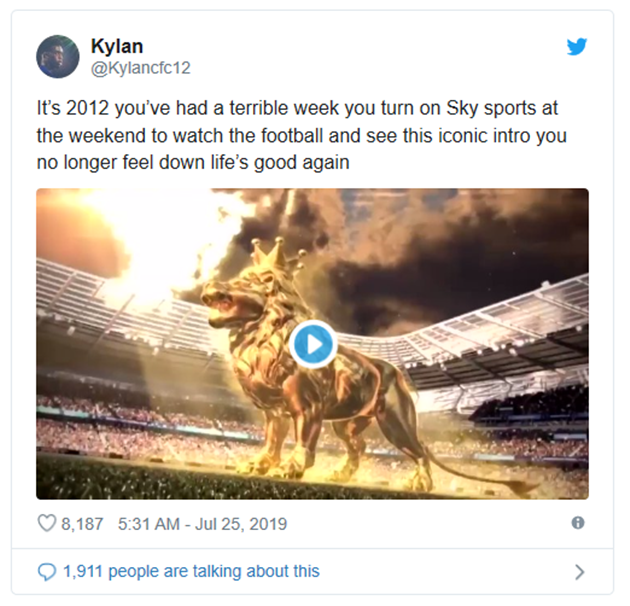Click the lion's golden crown in the video
630x606 pixels.
coord(278,256)
